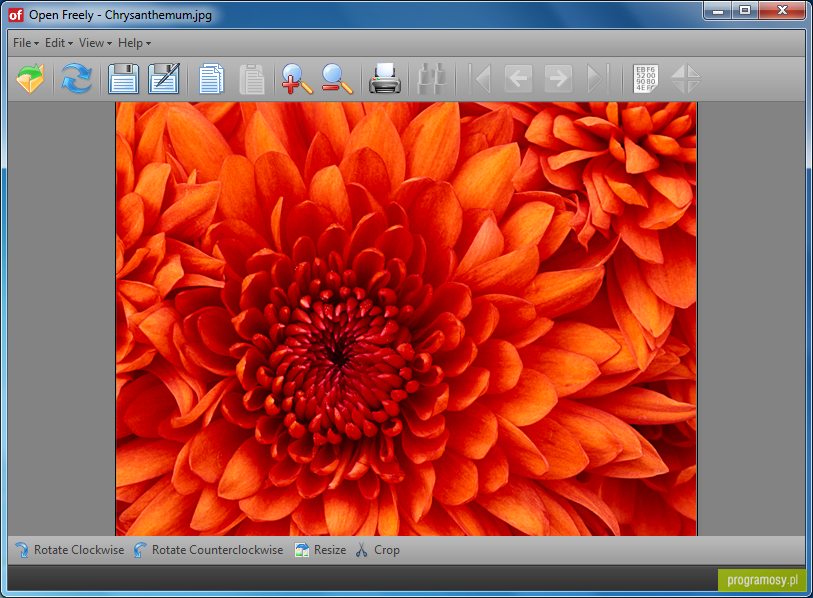Click the four-direction arrows toolbar icon
813x598 pixels.
[685, 78]
